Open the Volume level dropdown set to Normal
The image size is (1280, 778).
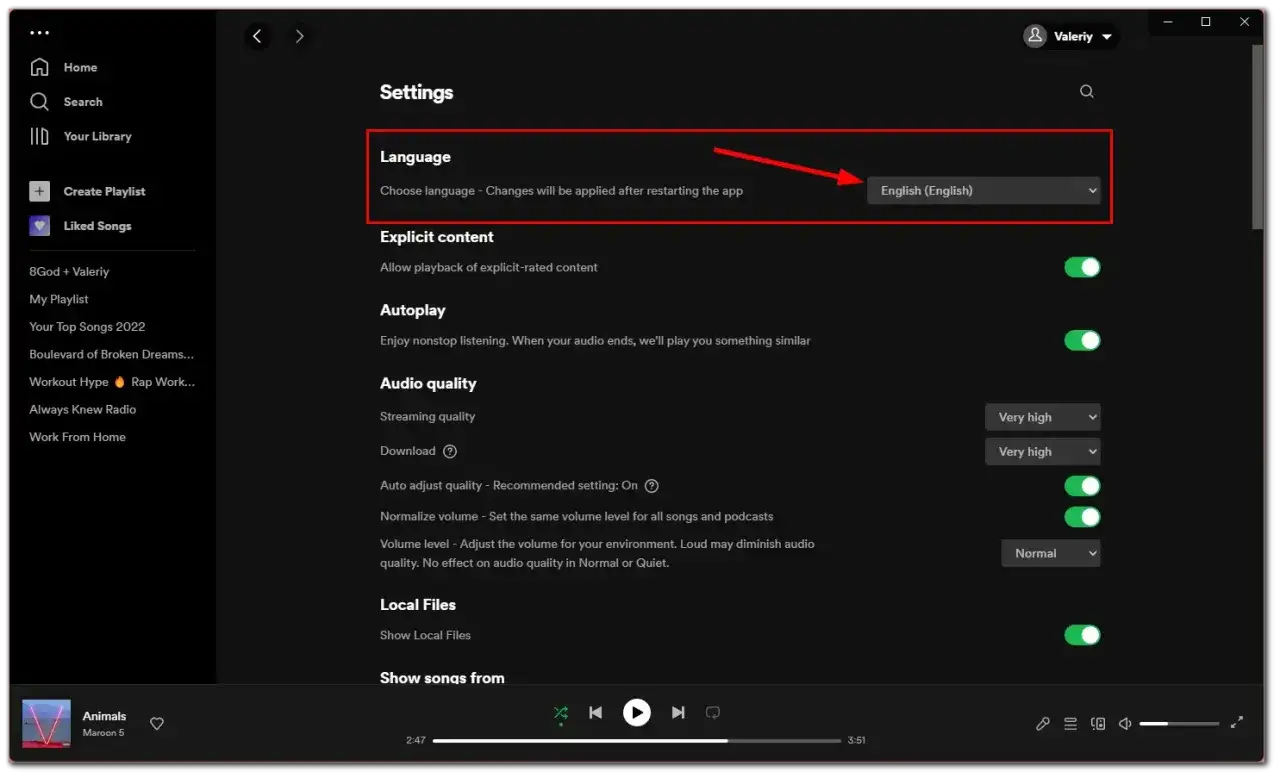[x=1050, y=553]
